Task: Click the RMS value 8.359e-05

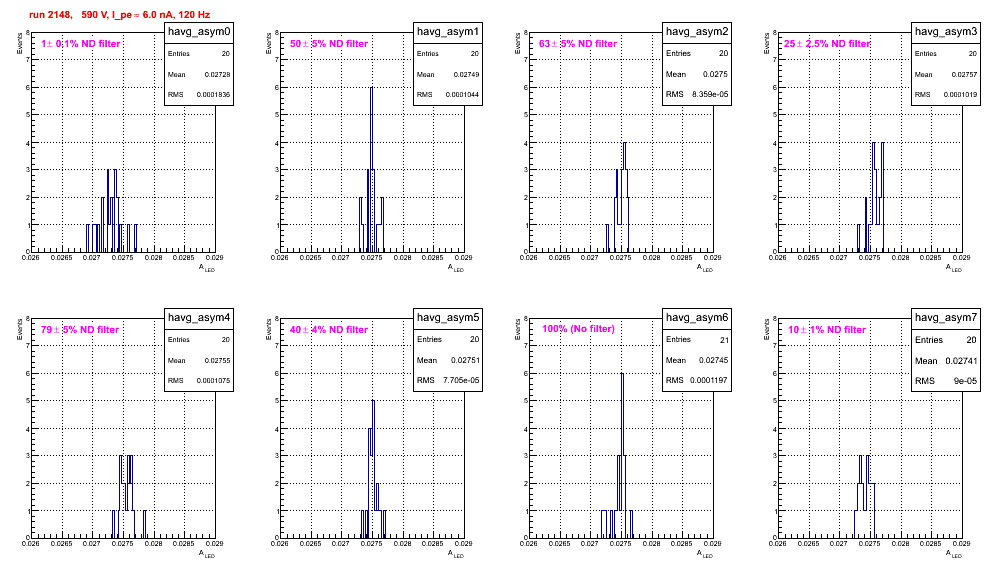Action: coord(710,94)
